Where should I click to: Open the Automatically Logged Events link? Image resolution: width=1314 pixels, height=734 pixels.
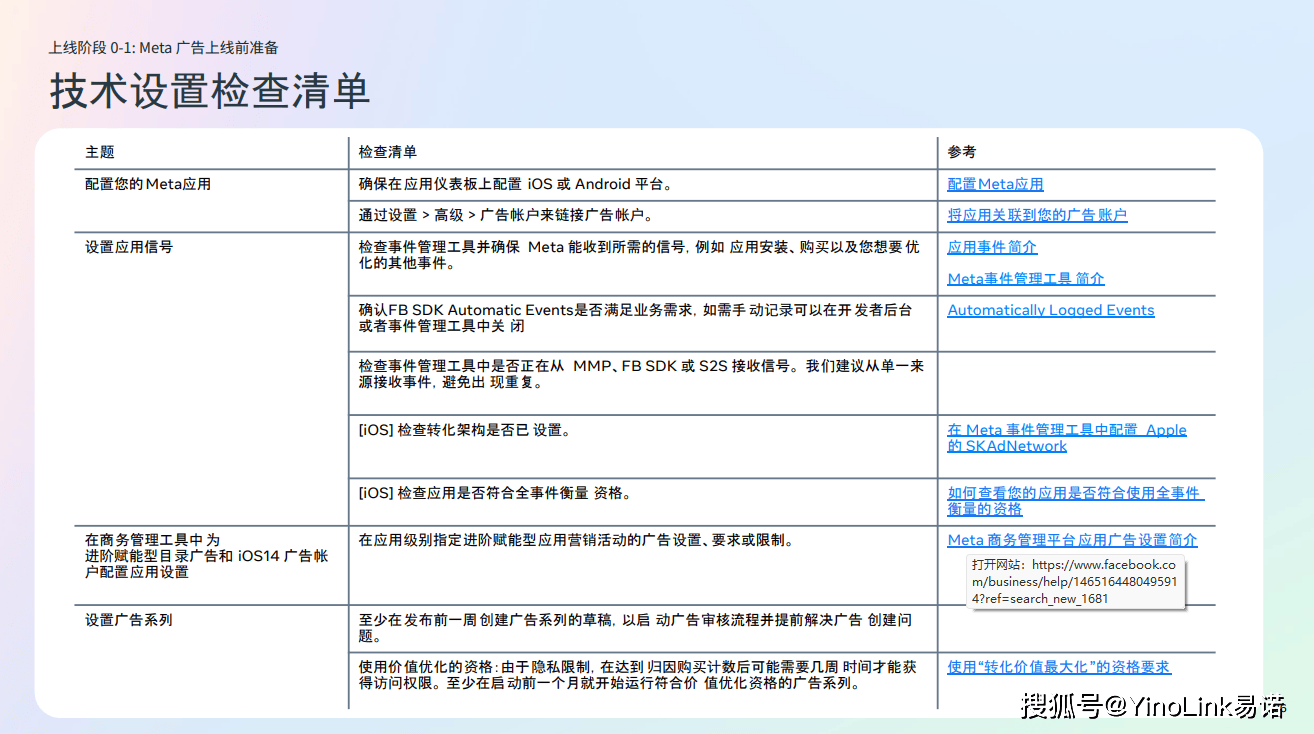1050,310
